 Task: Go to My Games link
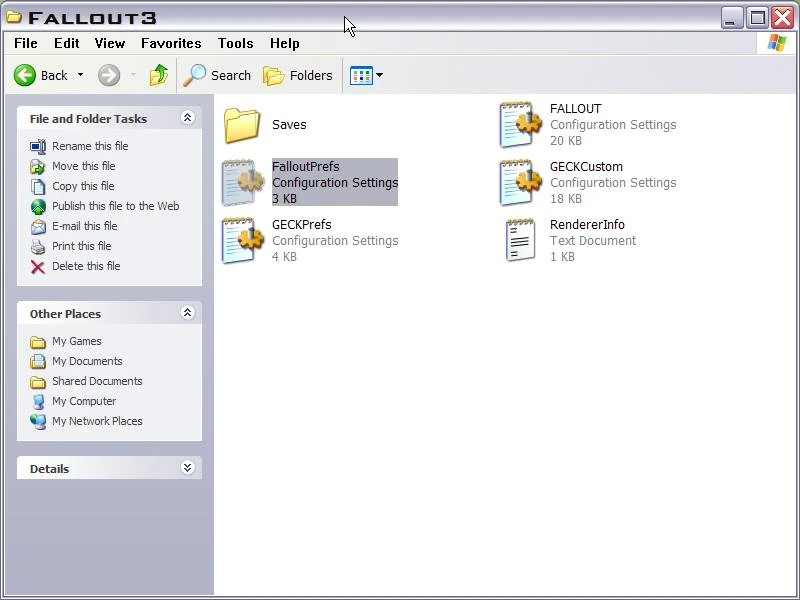pos(77,341)
